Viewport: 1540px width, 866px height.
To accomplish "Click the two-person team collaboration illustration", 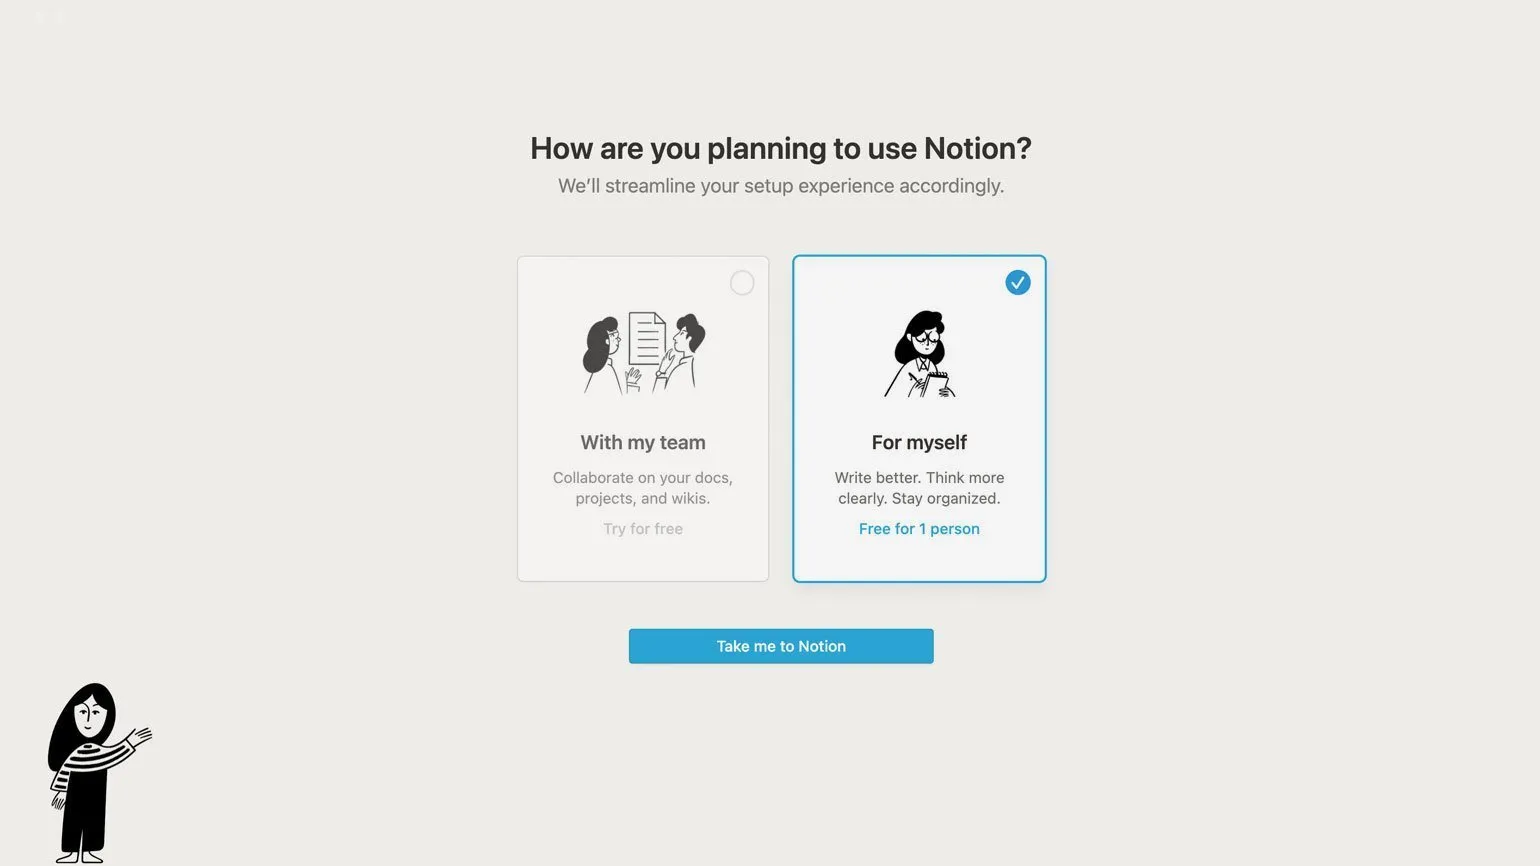I will 644,353.
